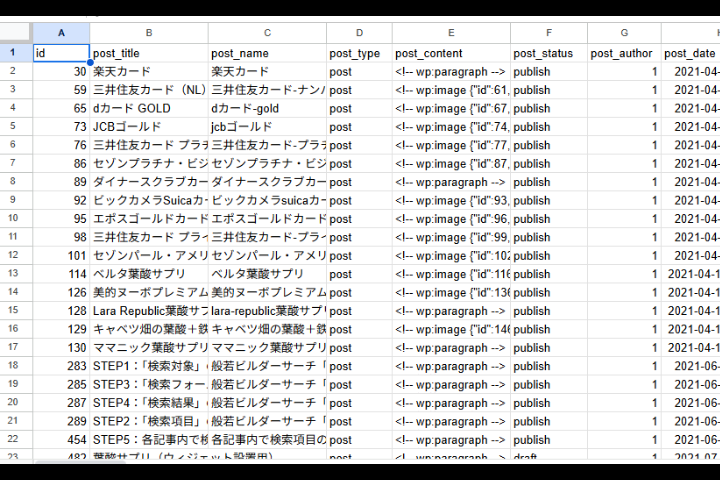The height and width of the screenshot is (480, 720).
Task: Select column B header
Action: click(x=149, y=33)
